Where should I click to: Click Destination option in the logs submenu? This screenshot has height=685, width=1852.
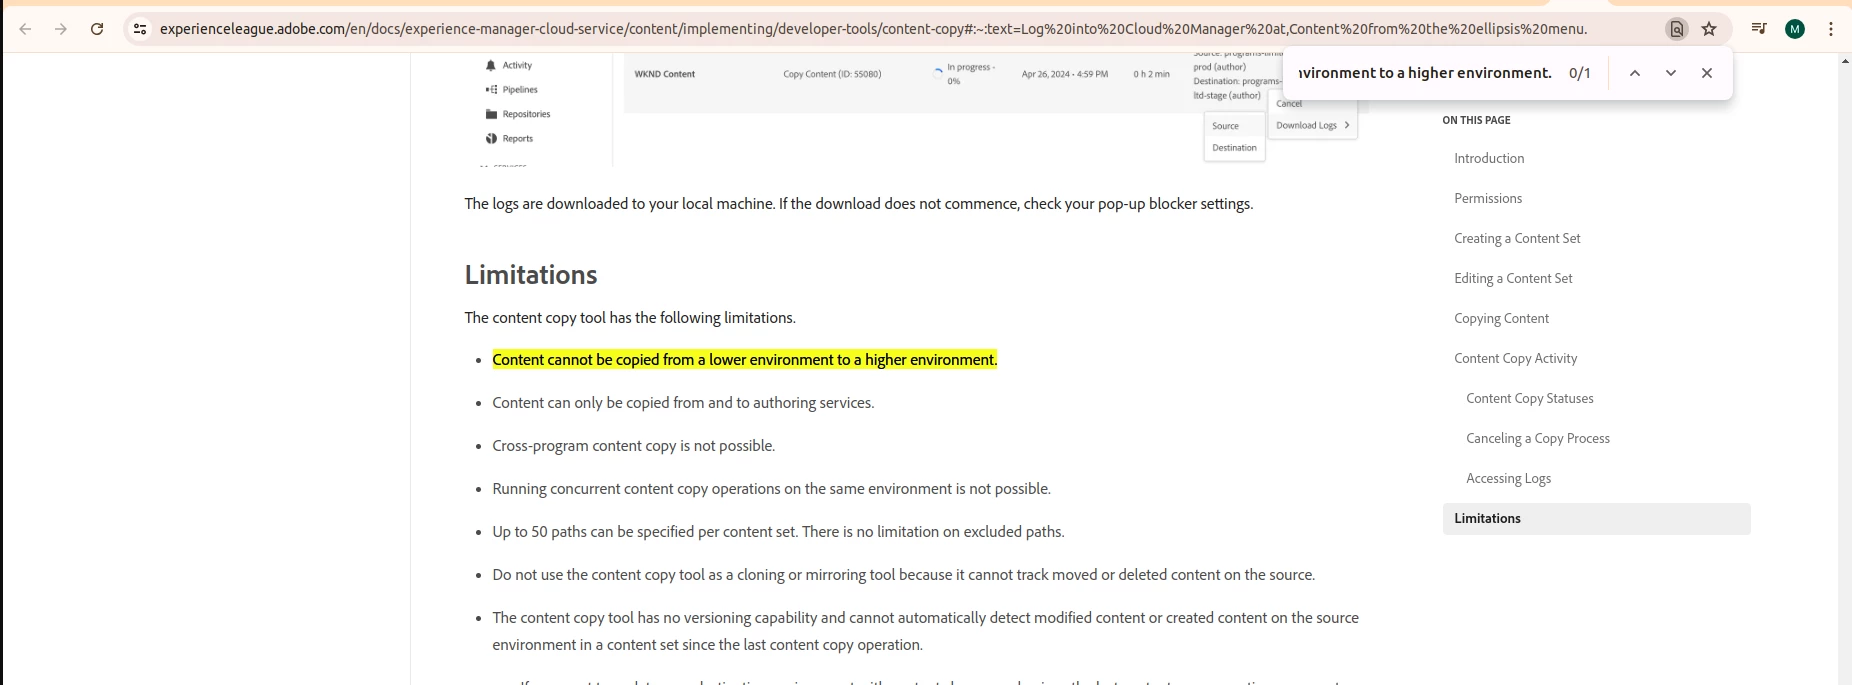(1234, 147)
